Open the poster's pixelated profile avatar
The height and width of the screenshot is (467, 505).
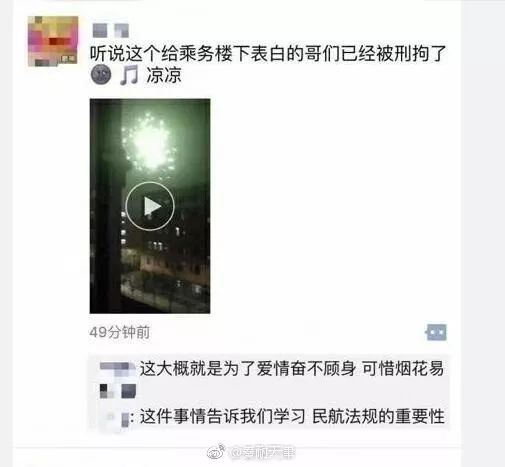coord(53,41)
